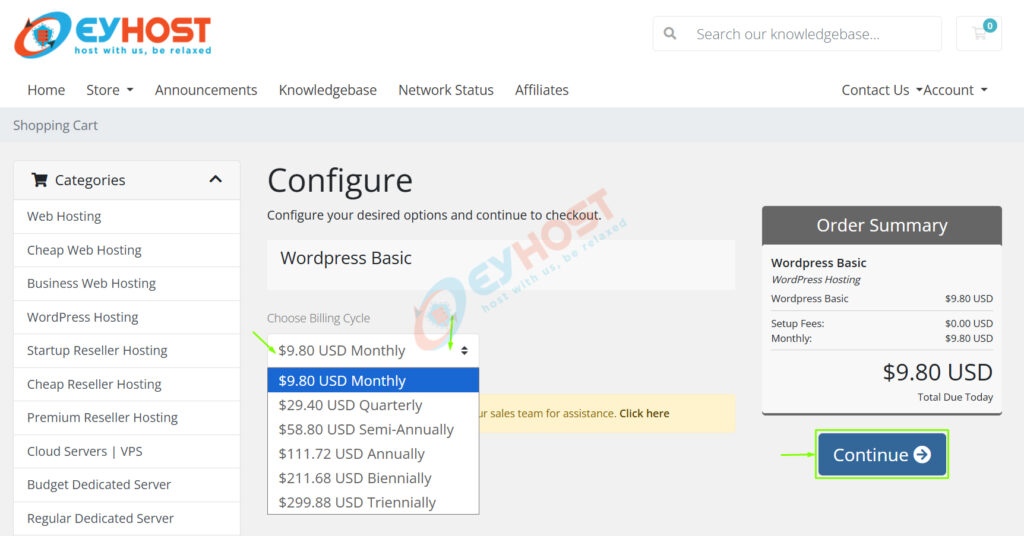Viewport: 1024px width, 536px height.
Task: Go to Home page
Action: [x=46, y=90]
